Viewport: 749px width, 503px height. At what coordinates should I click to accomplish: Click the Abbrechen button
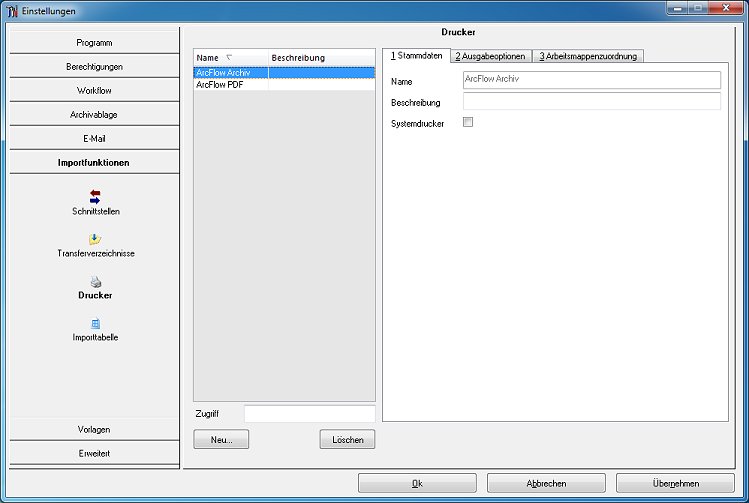[x=546, y=483]
